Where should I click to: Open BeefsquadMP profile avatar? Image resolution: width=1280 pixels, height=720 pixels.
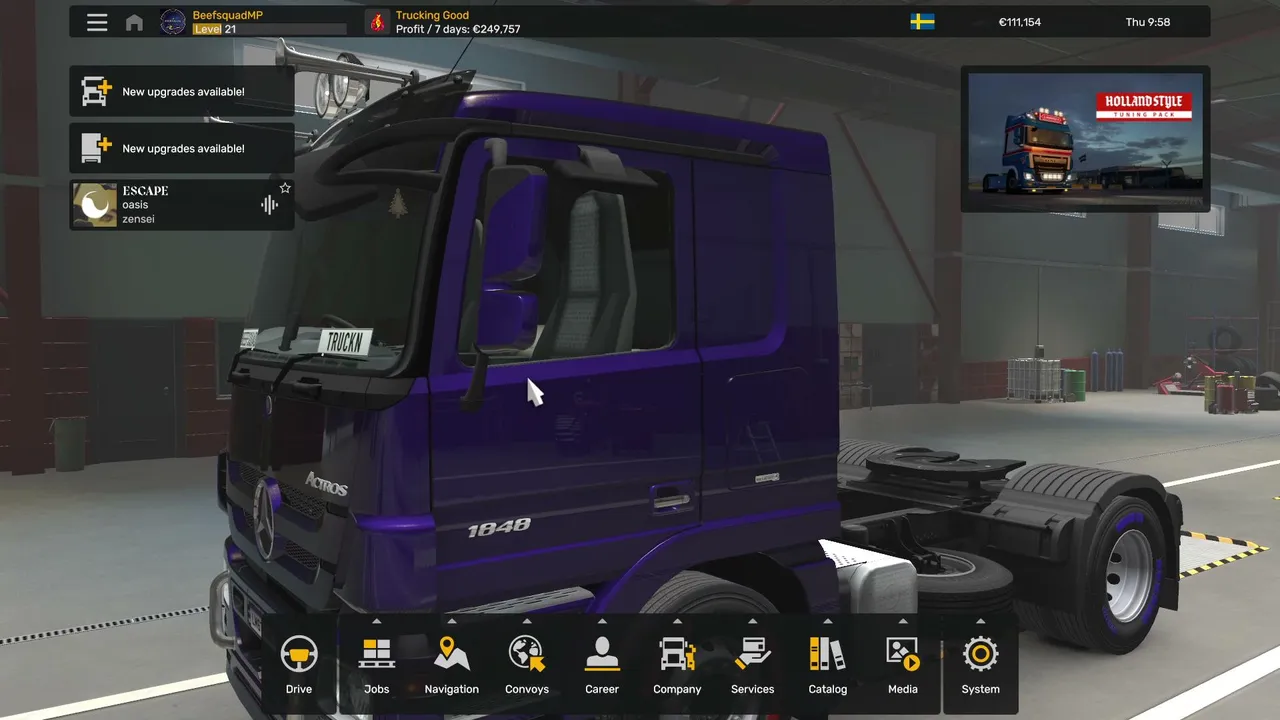tap(173, 22)
